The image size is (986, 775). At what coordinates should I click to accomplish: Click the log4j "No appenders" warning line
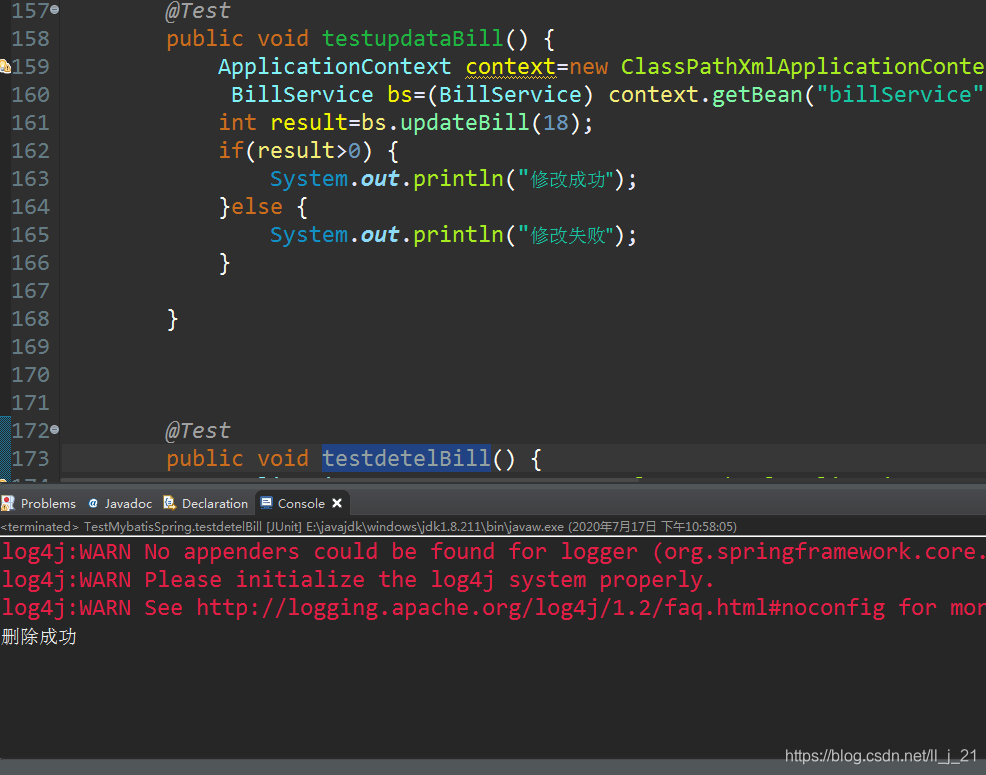(493, 552)
